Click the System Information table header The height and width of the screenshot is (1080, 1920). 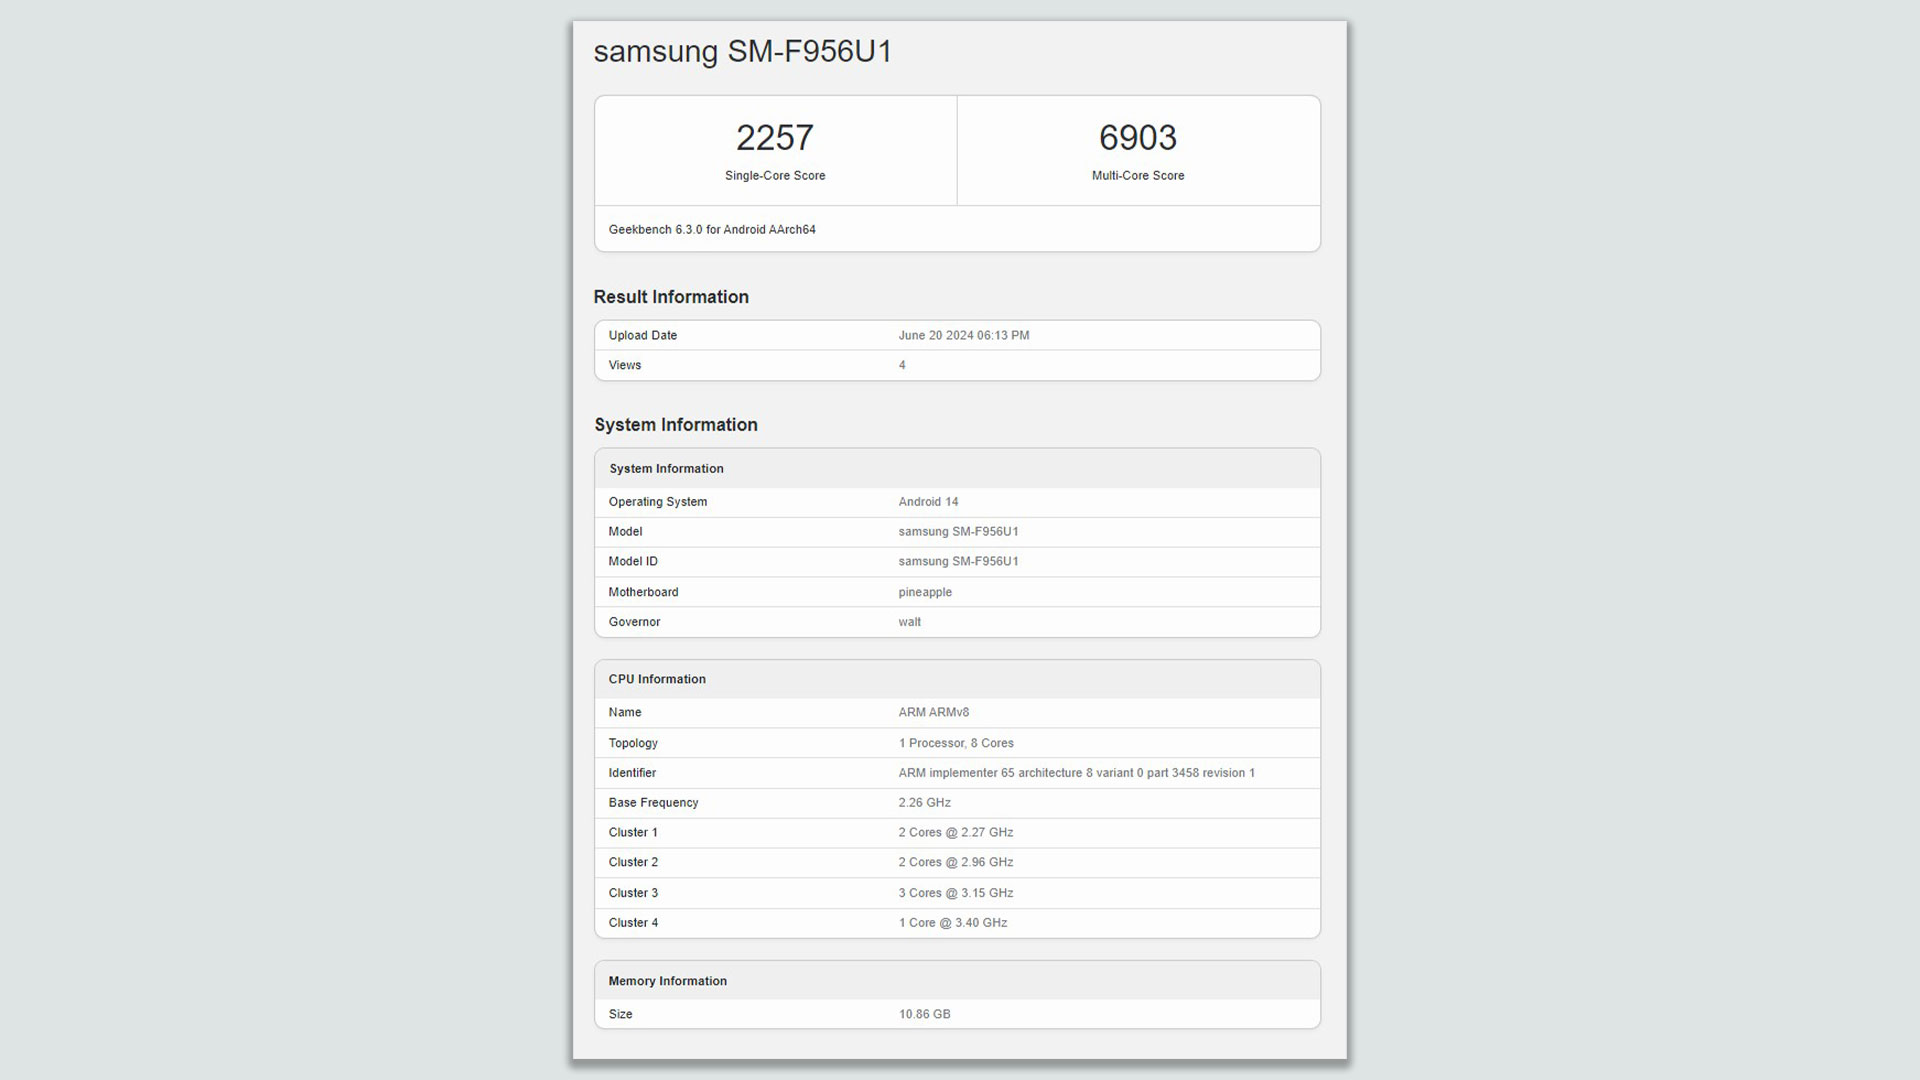click(x=666, y=468)
